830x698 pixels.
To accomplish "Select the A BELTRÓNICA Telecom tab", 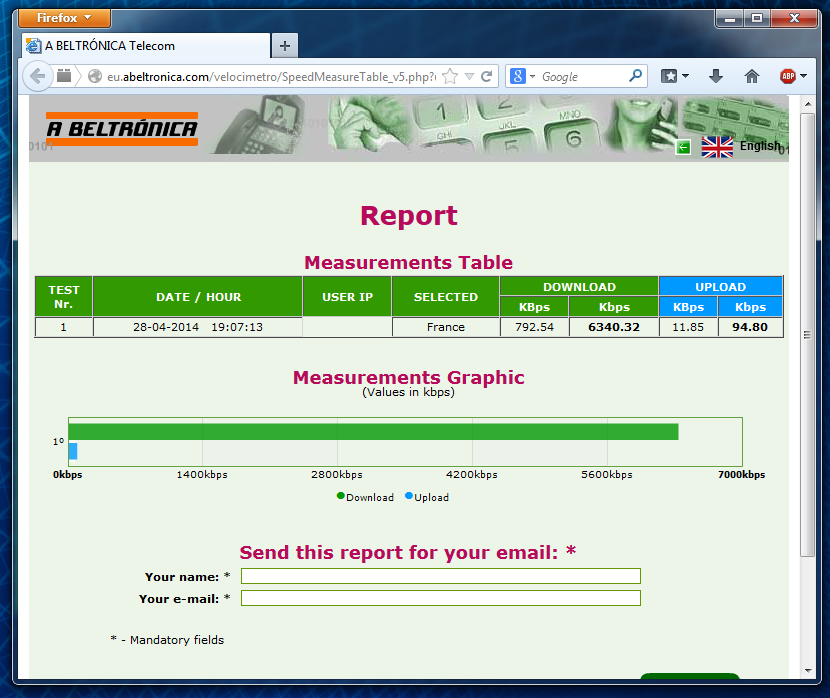I will (146, 46).
